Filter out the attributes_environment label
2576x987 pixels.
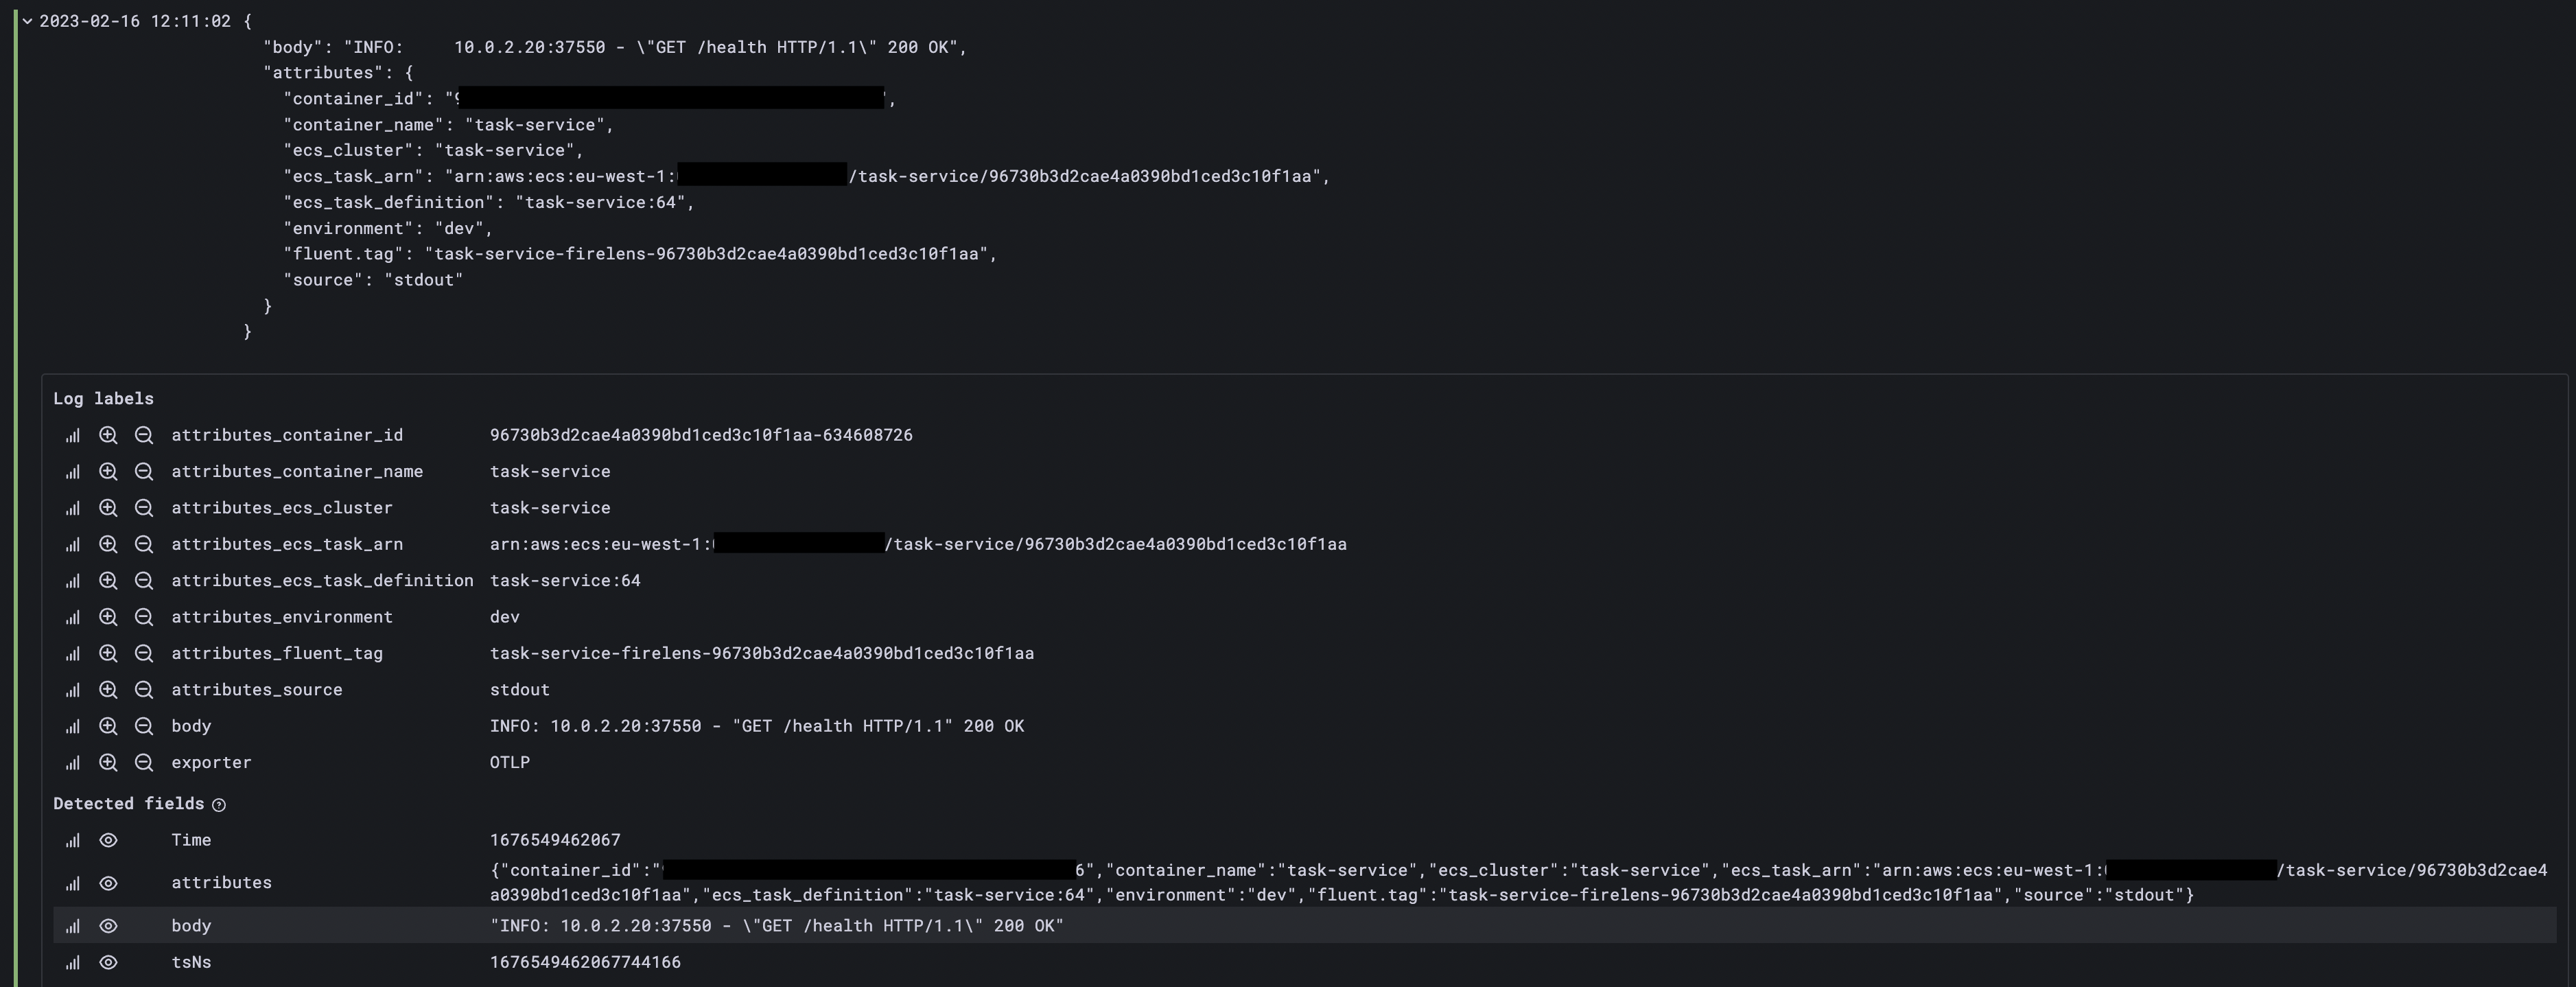click(x=144, y=617)
